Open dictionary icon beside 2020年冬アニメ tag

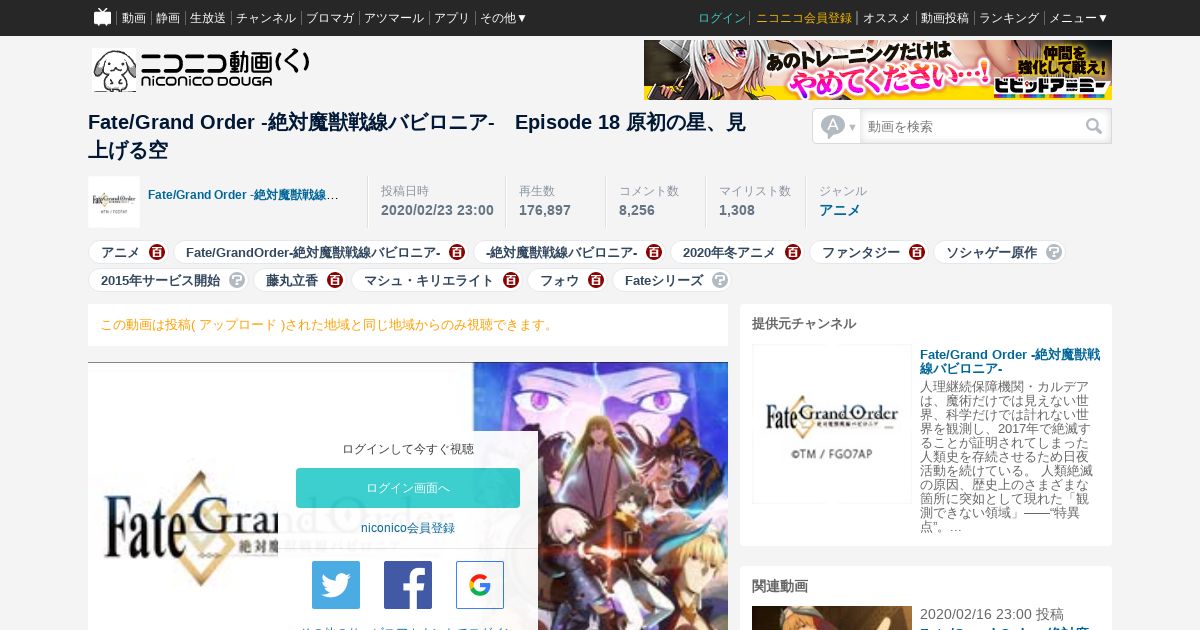pyautogui.click(x=793, y=252)
